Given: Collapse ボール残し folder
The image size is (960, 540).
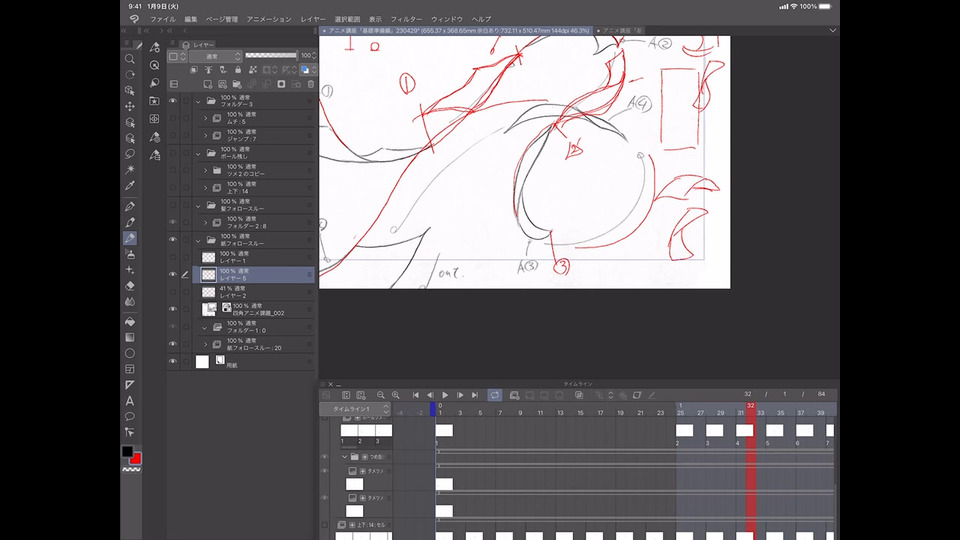Looking at the screenshot, I should pyautogui.click(x=198, y=154).
